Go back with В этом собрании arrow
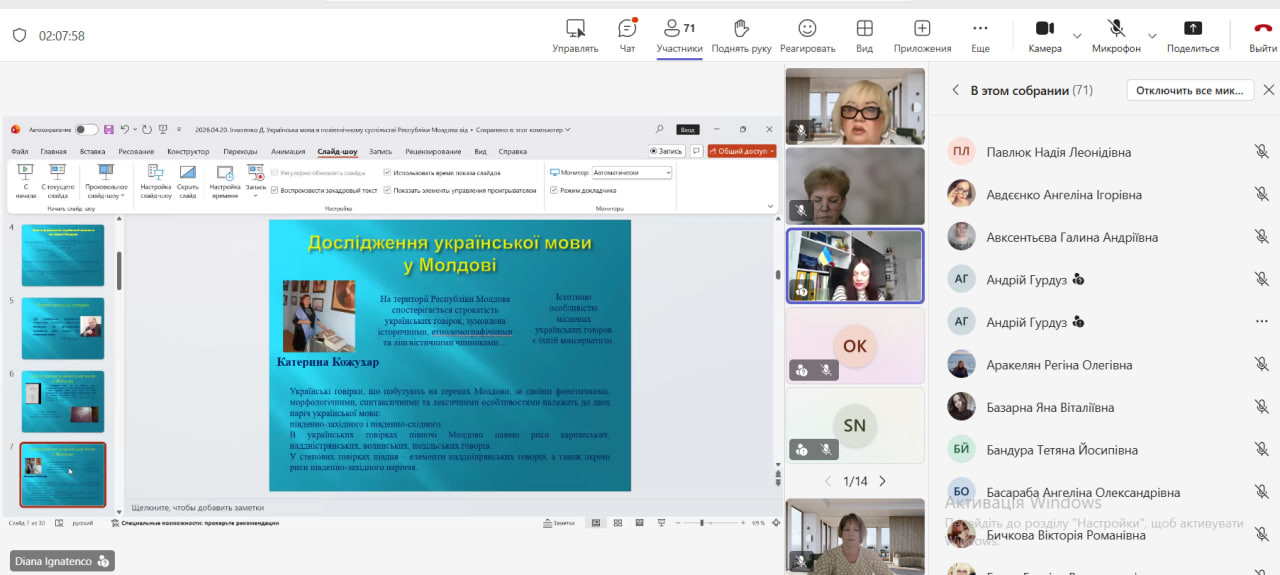The height and width of the screenshot is (575, 1280). (x=955, y=90)
